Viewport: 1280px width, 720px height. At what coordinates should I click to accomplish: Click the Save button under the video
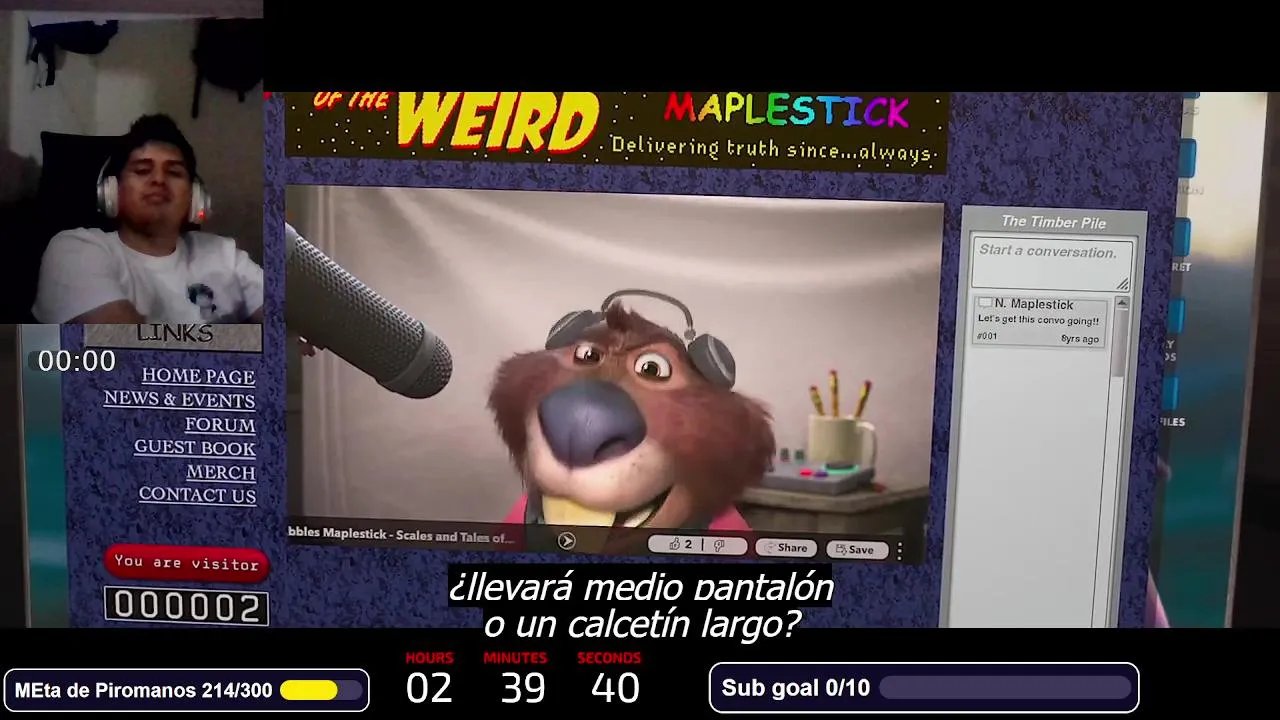(x=855, y=549)
